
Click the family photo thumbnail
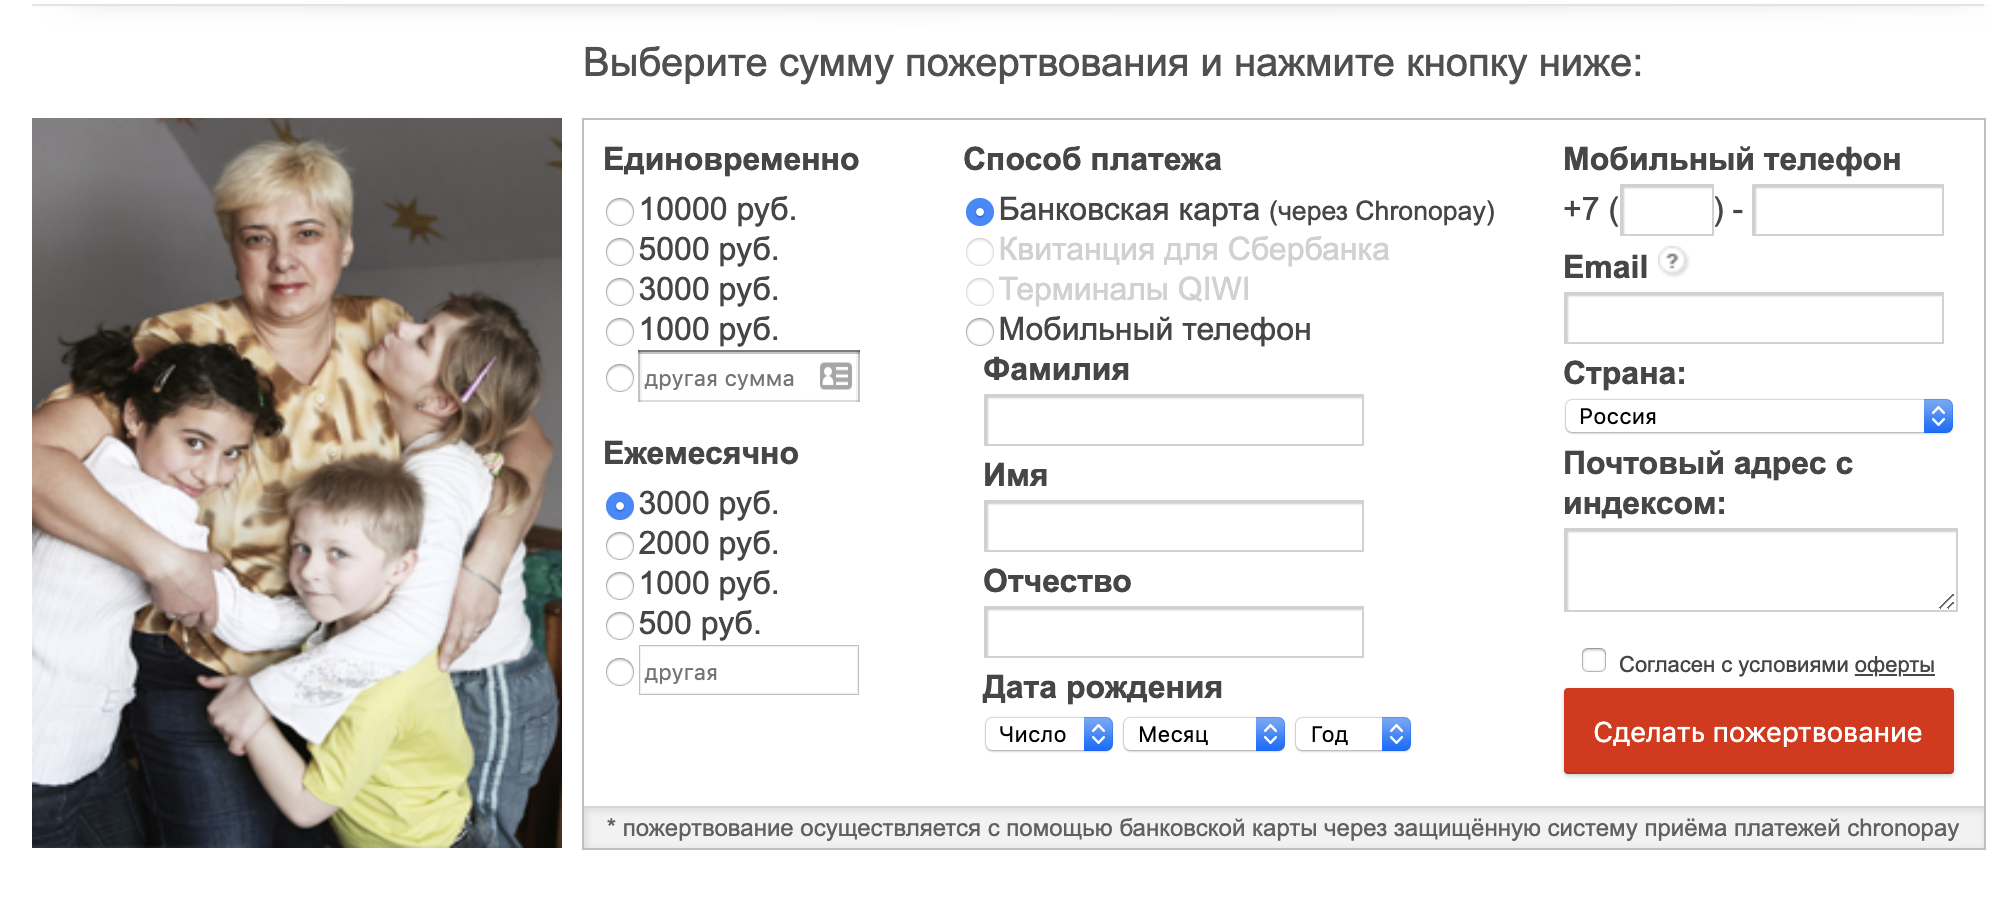click(297, 483)
